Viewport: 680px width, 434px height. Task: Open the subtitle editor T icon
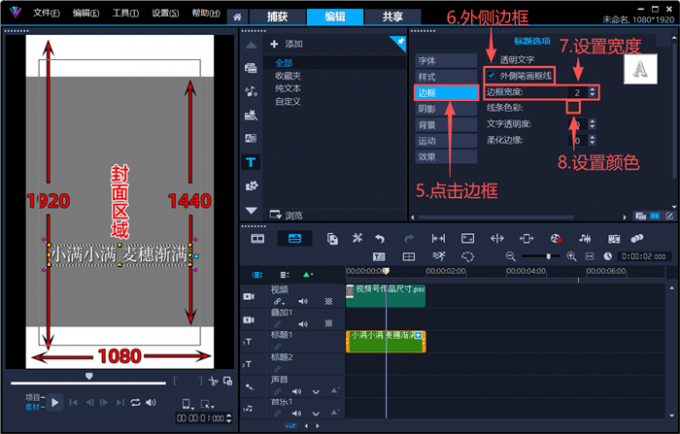click(x=379, y=257)
